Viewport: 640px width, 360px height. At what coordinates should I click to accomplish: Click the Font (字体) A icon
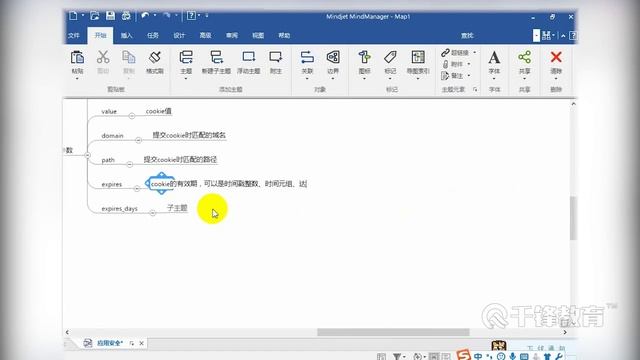tap(494, 58)
